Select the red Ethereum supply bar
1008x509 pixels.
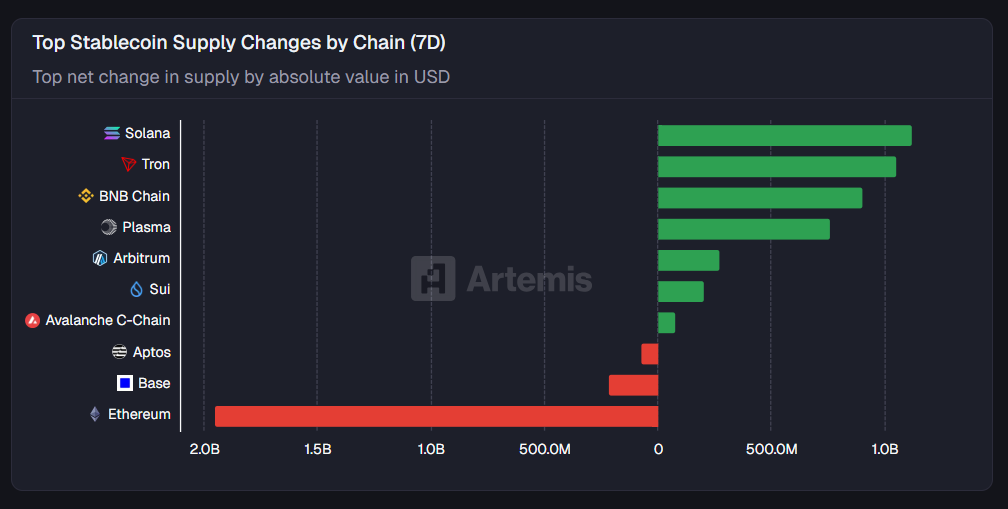(436, 416)
